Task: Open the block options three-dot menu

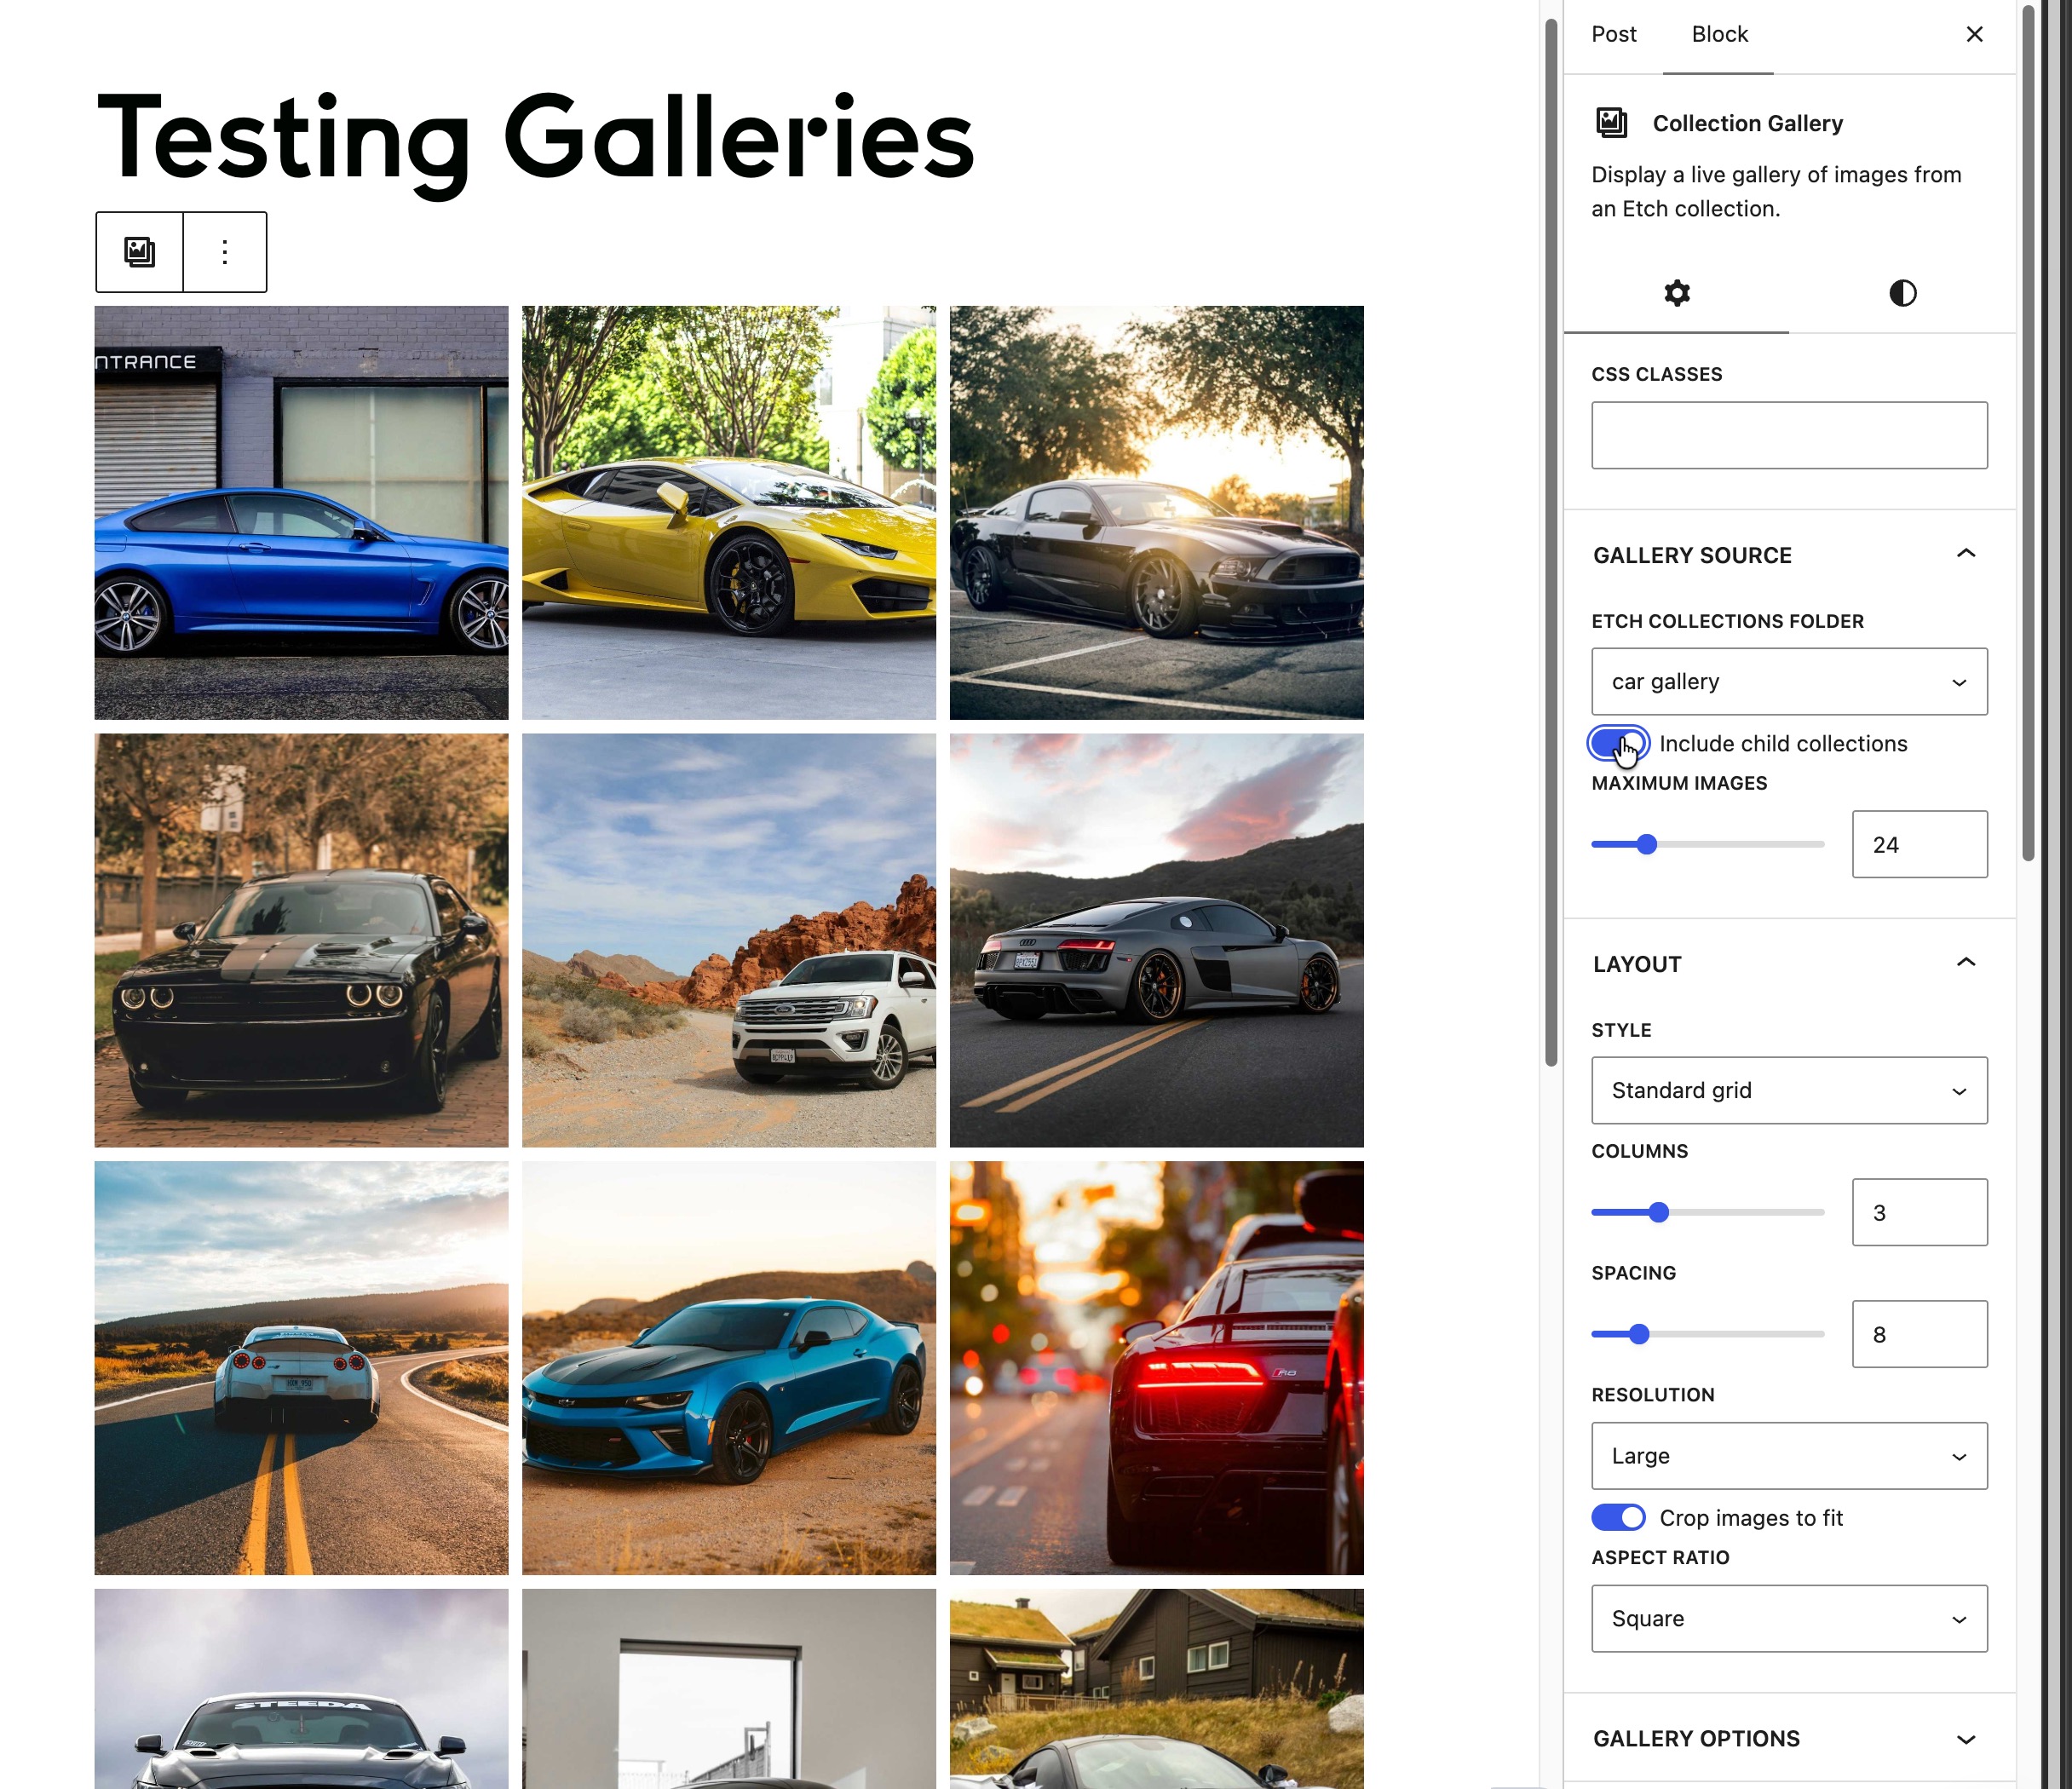Action: click(225, 252)
